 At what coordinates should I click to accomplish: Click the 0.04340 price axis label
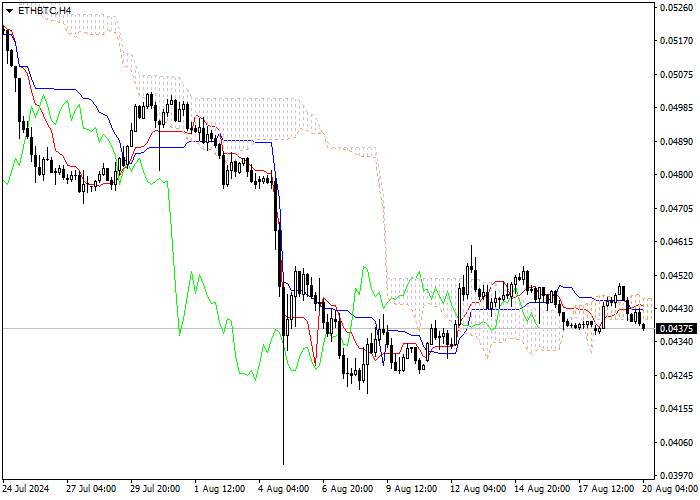[x=676, y=342]
